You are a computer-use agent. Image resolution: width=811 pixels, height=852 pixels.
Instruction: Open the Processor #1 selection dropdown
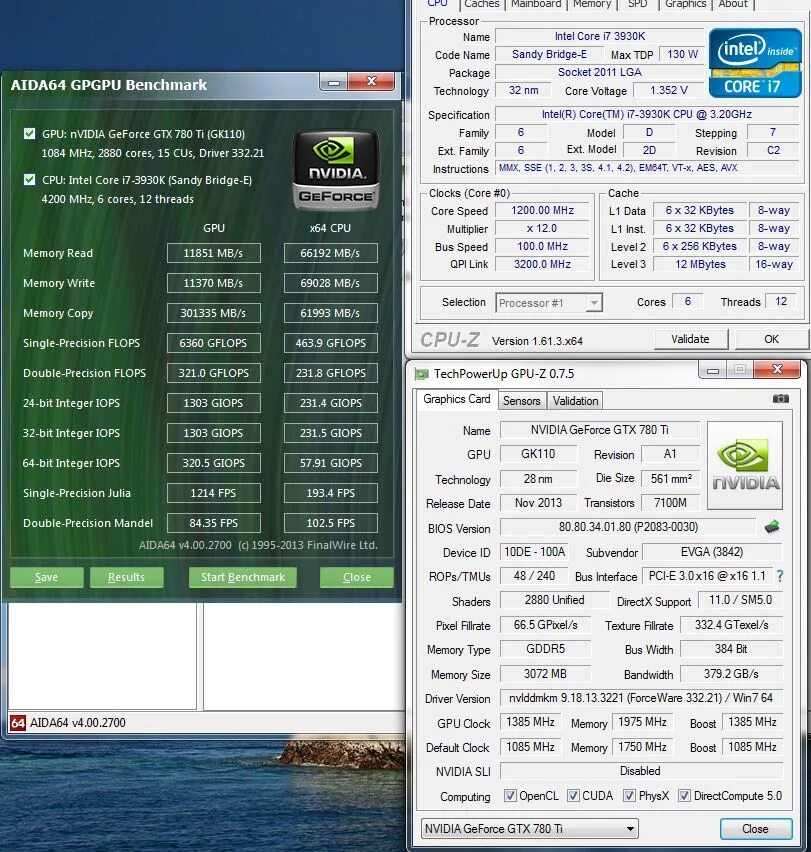tap(549, 303)
